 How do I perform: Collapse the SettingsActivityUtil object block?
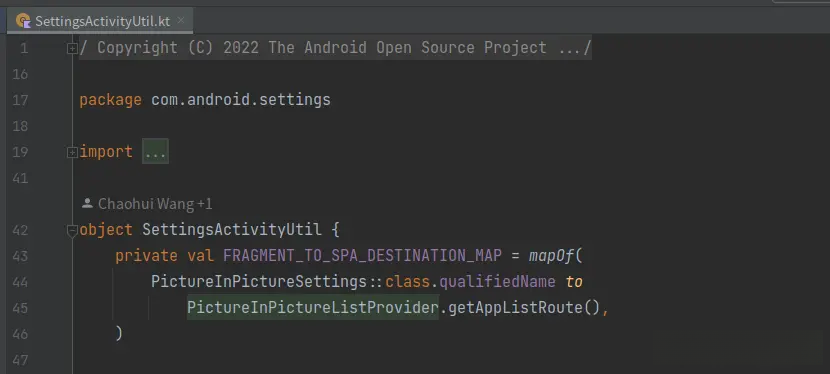coord(72,230)
